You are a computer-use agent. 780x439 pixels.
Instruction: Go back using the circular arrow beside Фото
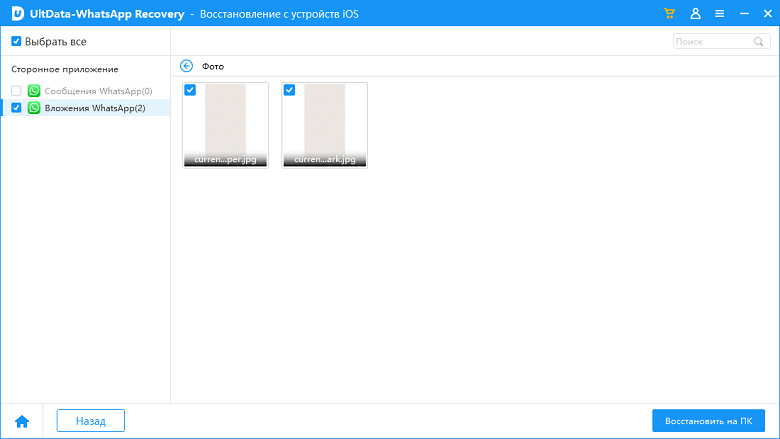click(186, 66)
